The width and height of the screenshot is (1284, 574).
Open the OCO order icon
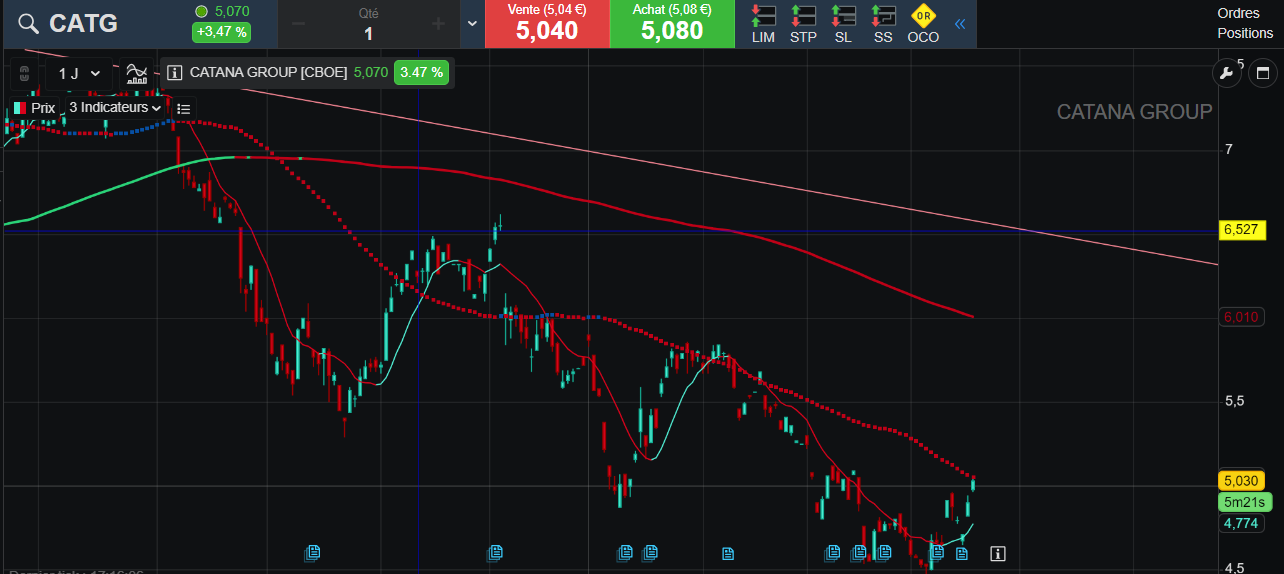(x=922, y=24)
